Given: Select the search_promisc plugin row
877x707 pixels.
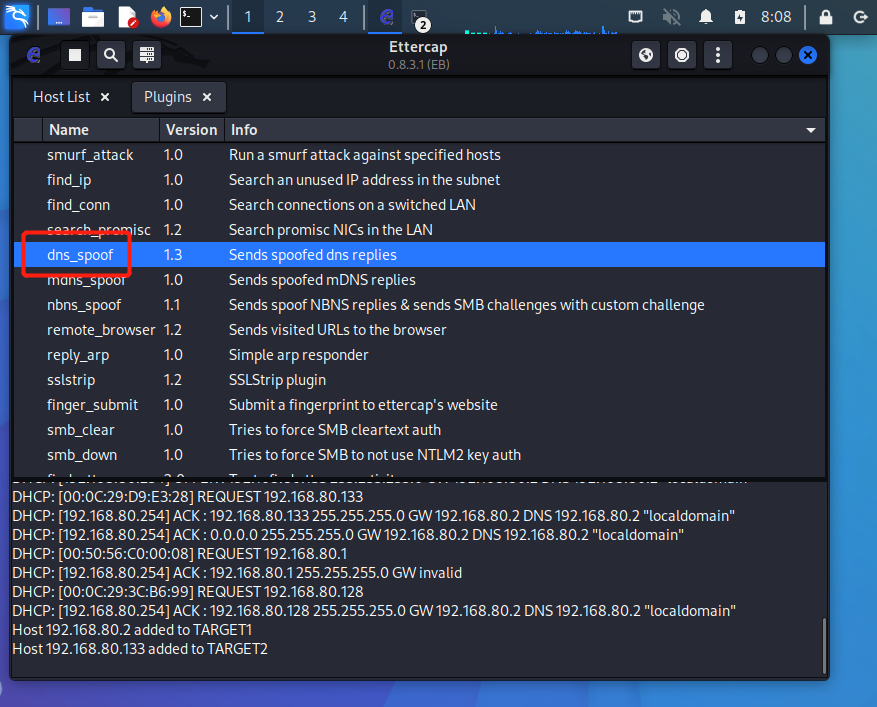Looking at the screenshot, I should pos(419,230).
